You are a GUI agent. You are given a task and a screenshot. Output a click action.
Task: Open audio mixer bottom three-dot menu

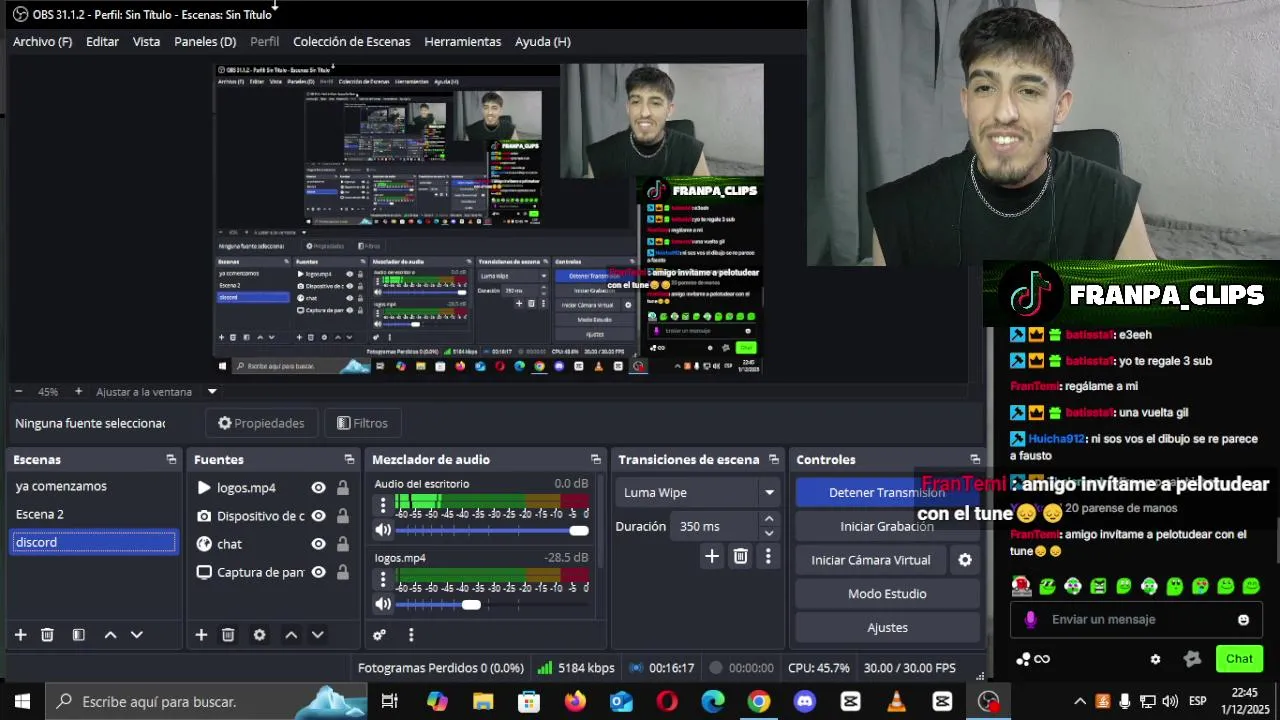click(x=410, y=635)
